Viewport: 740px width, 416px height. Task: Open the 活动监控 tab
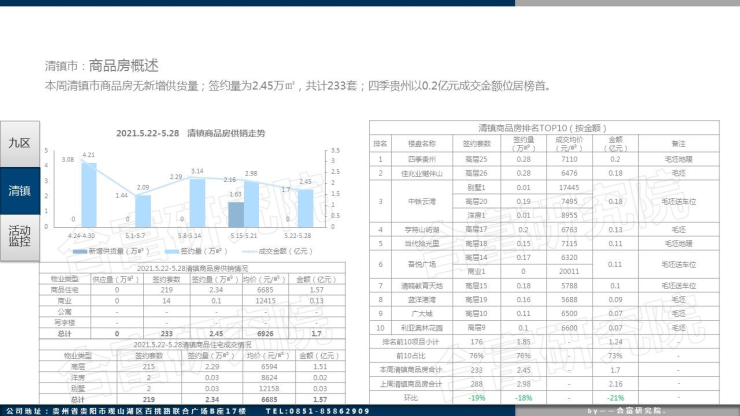click(x=19, y=236)
